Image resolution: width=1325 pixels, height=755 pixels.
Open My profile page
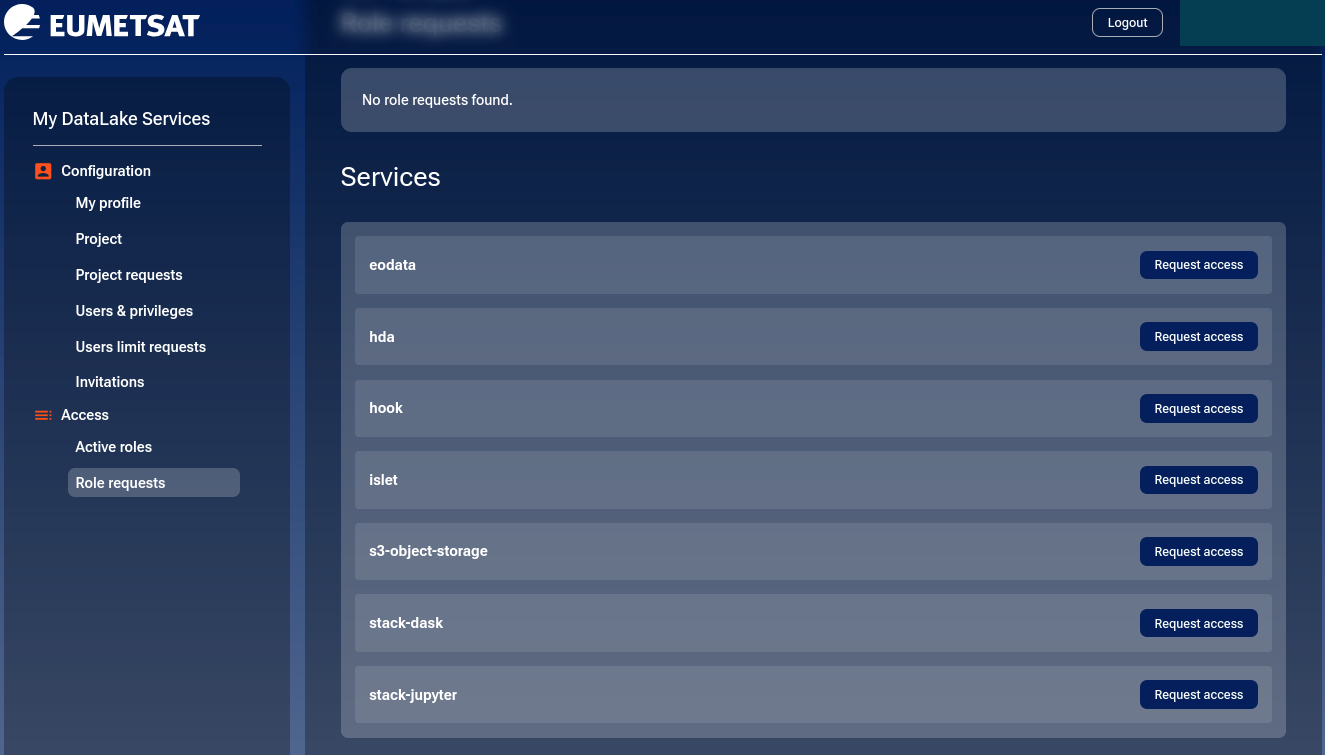(108, 203)
